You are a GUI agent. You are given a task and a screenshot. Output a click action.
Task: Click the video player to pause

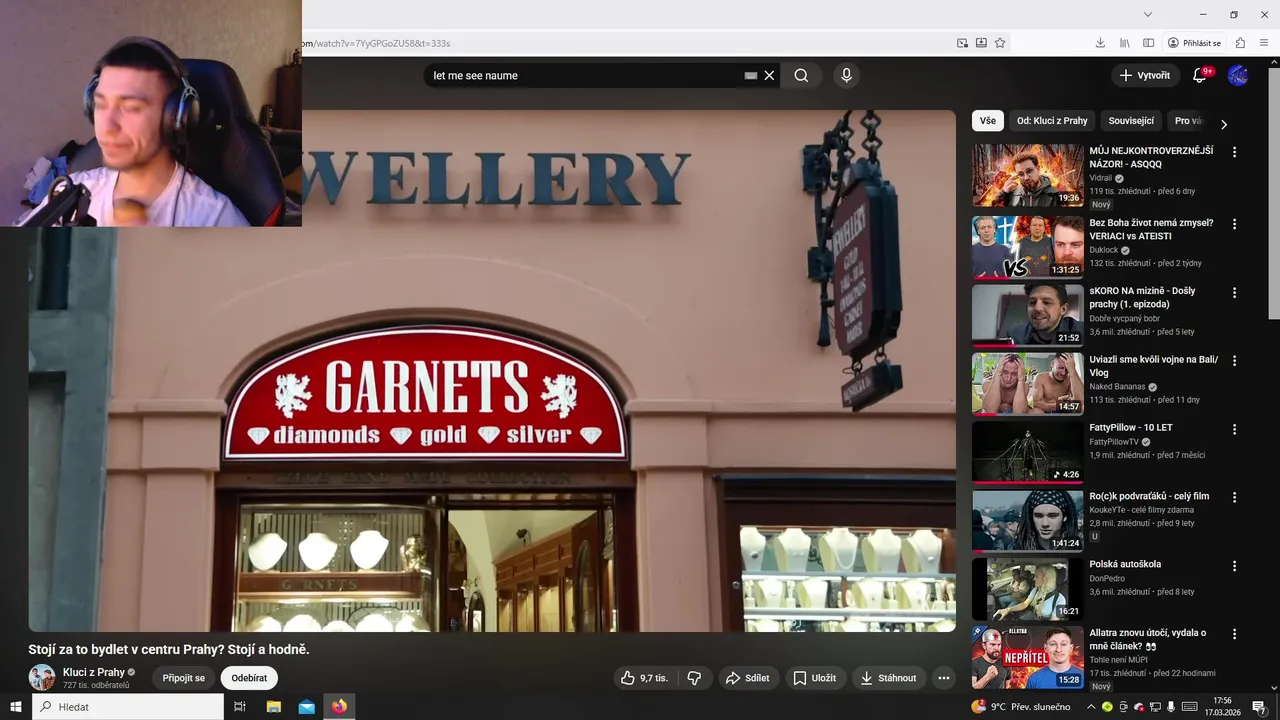pyautogui.click(x=492, y=370)
